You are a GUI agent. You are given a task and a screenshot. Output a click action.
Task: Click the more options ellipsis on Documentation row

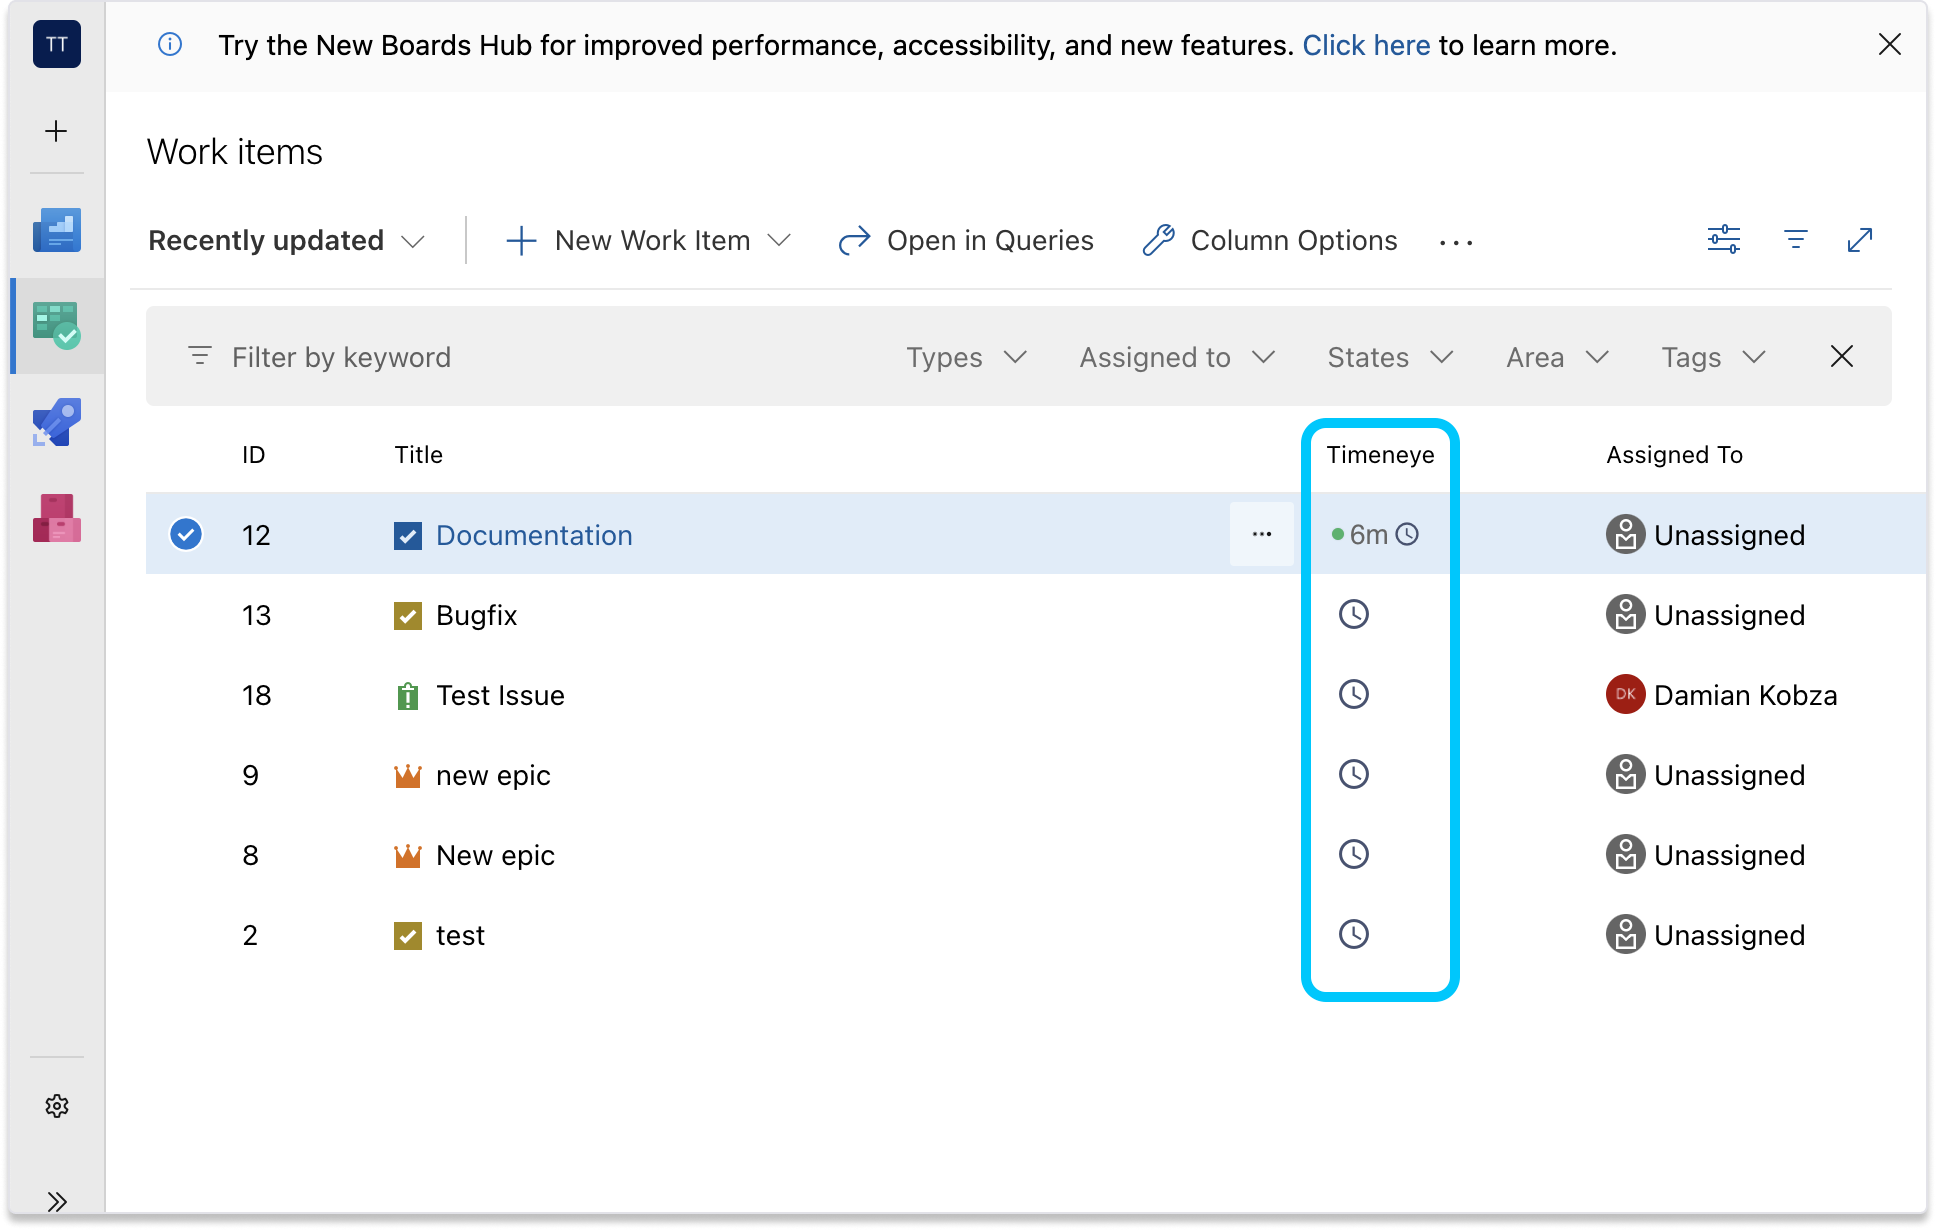click(x=1262, y=535)
